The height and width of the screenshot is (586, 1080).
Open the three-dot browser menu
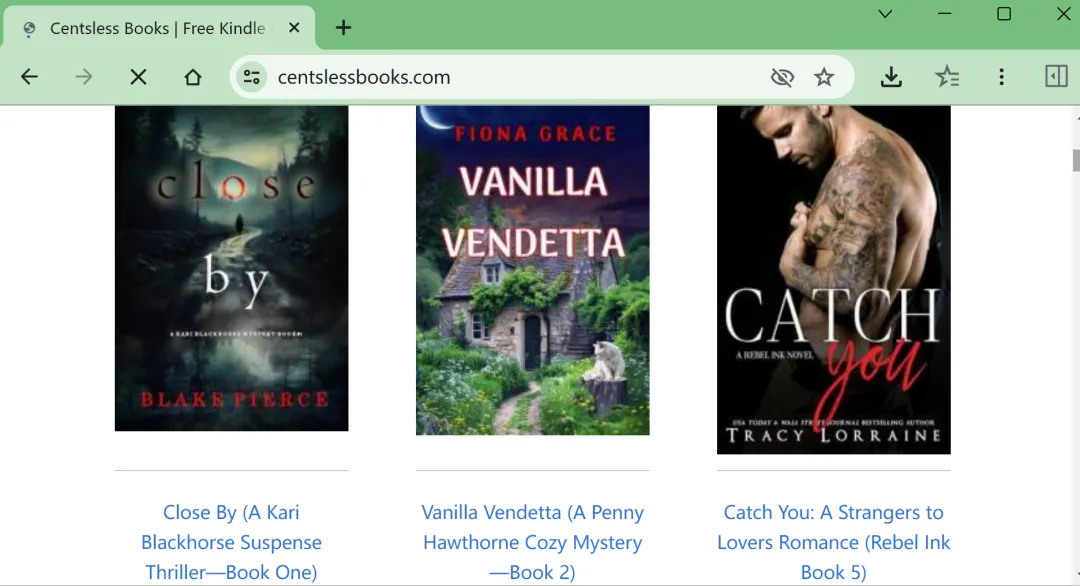point(1001,76)
